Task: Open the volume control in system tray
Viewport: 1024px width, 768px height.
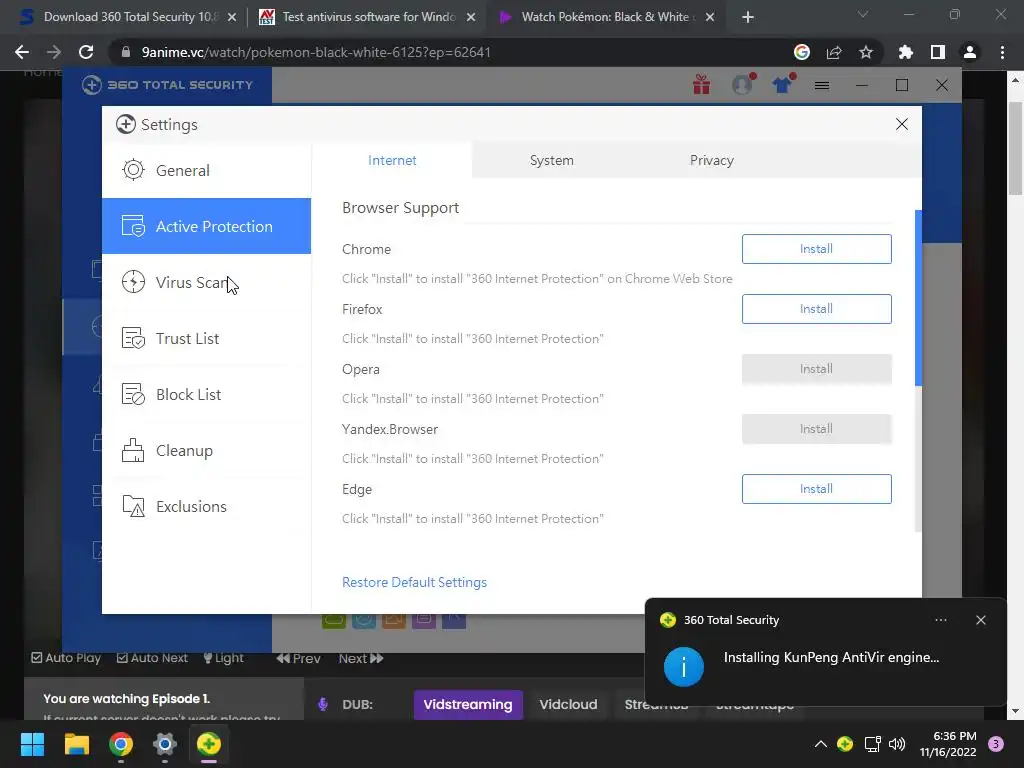Action: (x=897, y=744)
